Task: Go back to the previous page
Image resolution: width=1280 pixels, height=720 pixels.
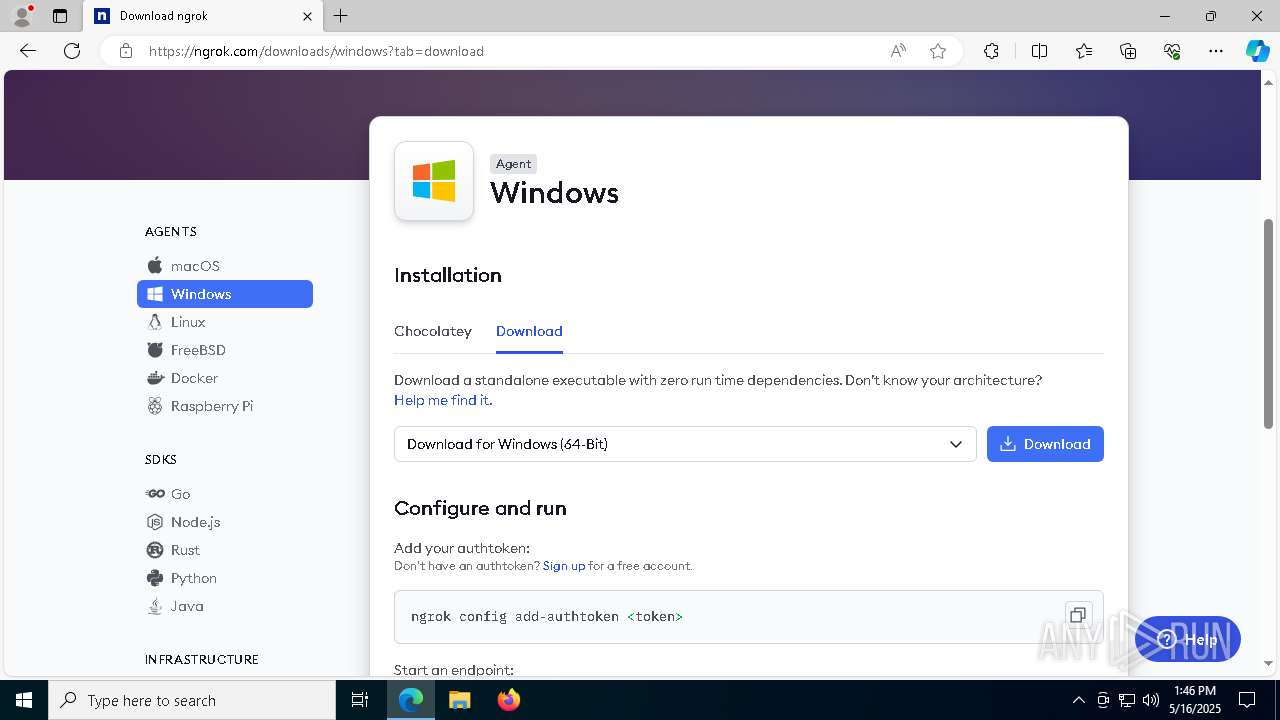Action: pos(28,51)
